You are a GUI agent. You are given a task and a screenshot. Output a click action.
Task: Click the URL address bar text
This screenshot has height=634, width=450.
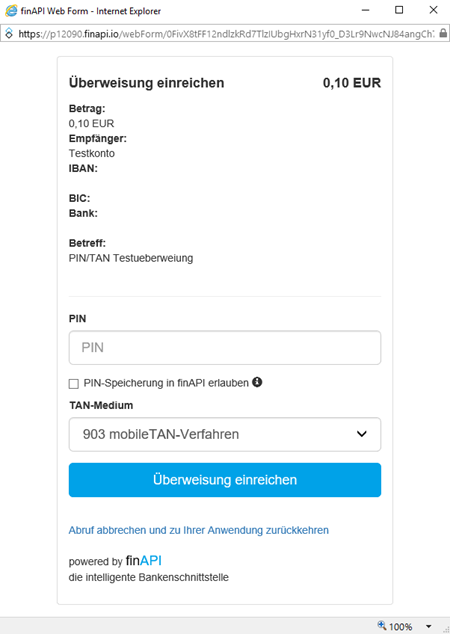(x=226, y=34)
